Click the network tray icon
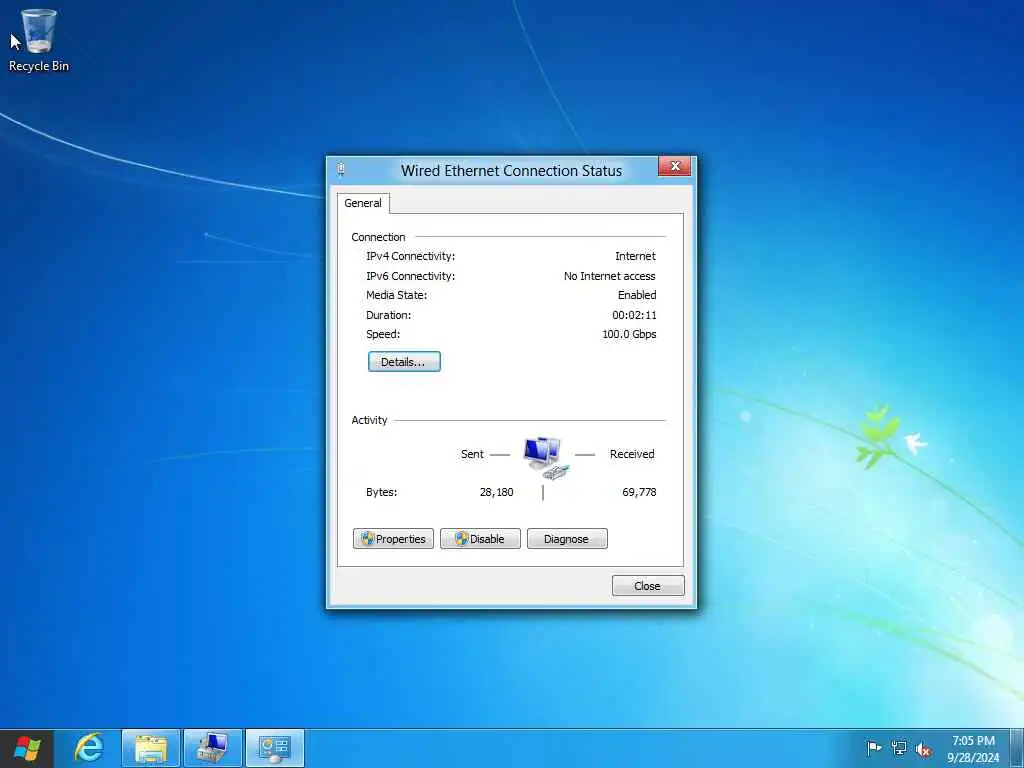The width and height of the screenshot is (1024, 768). pyautogui.click(x=899, y=748)
